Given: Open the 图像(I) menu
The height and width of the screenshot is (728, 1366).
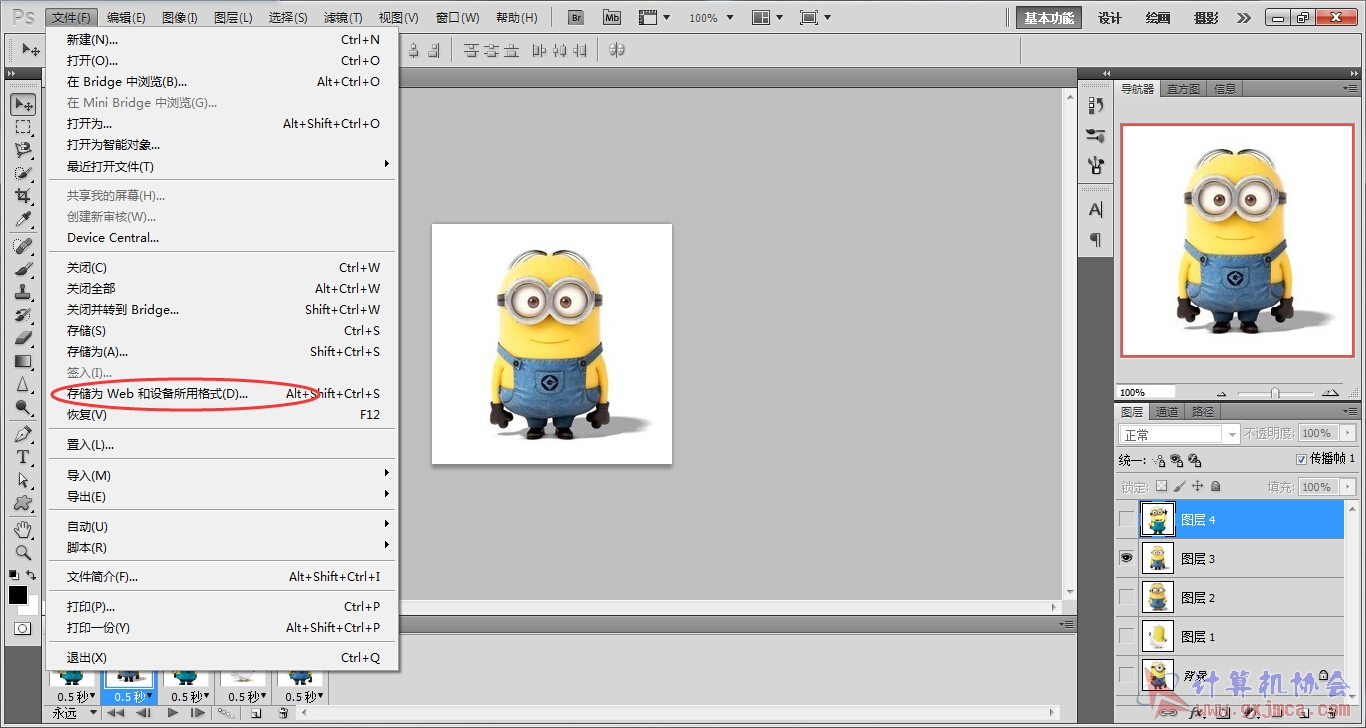Looking at the screenshot, I should point(180,18).
